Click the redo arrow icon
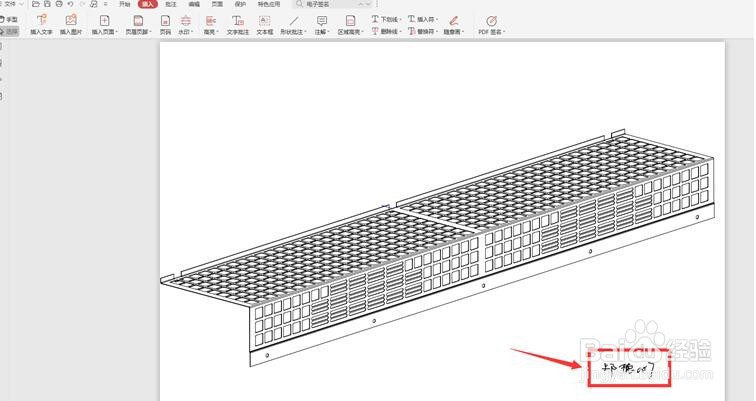Viewport: 756px width, 401px height. [82, 4]
